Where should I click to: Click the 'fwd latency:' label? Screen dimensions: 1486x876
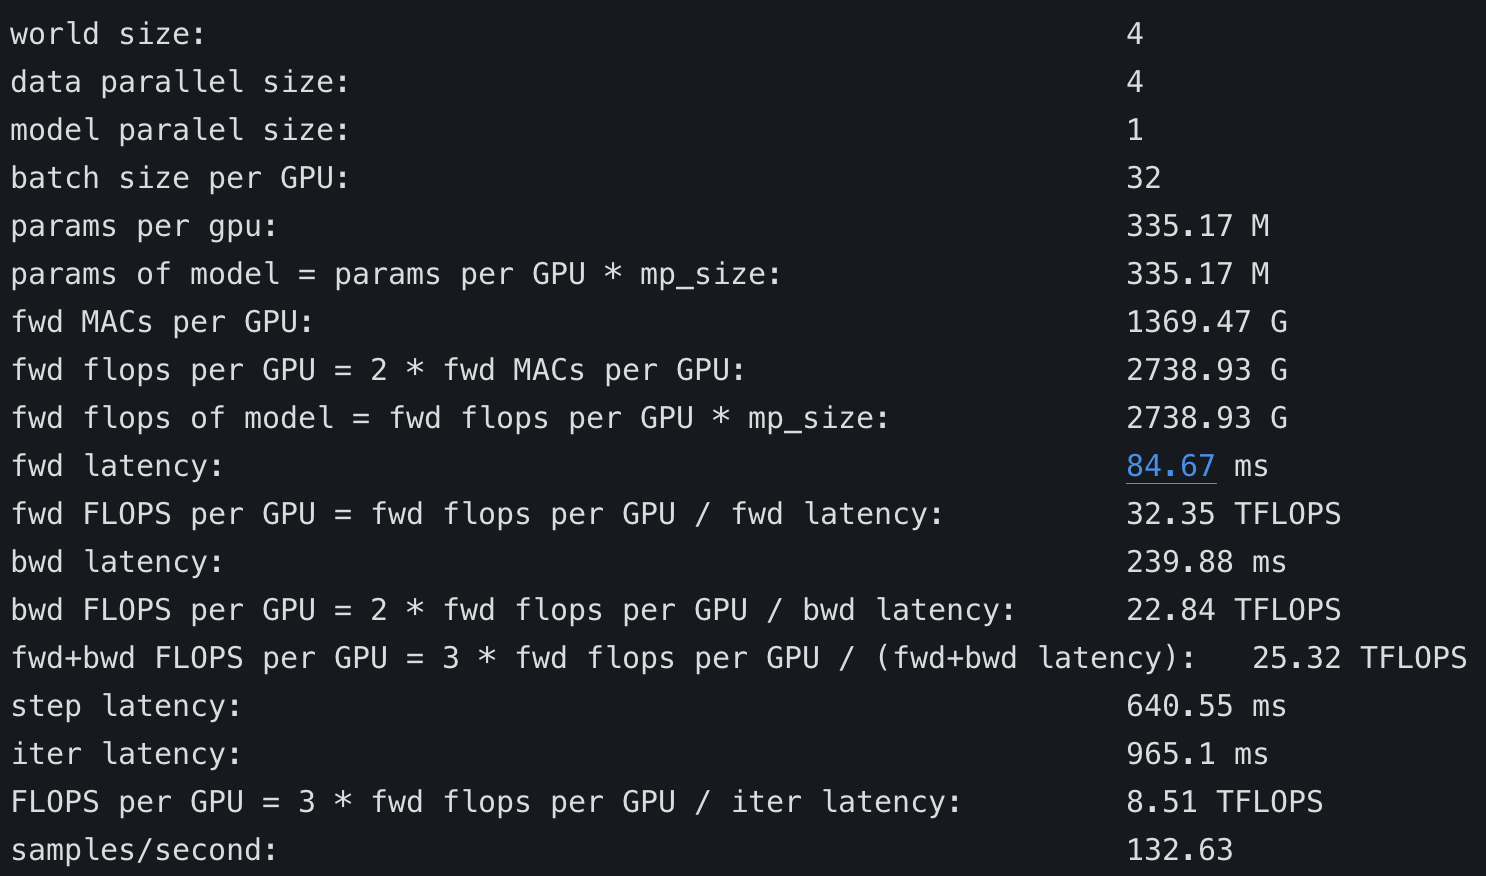pyautogui.click(x=117, y=466)
